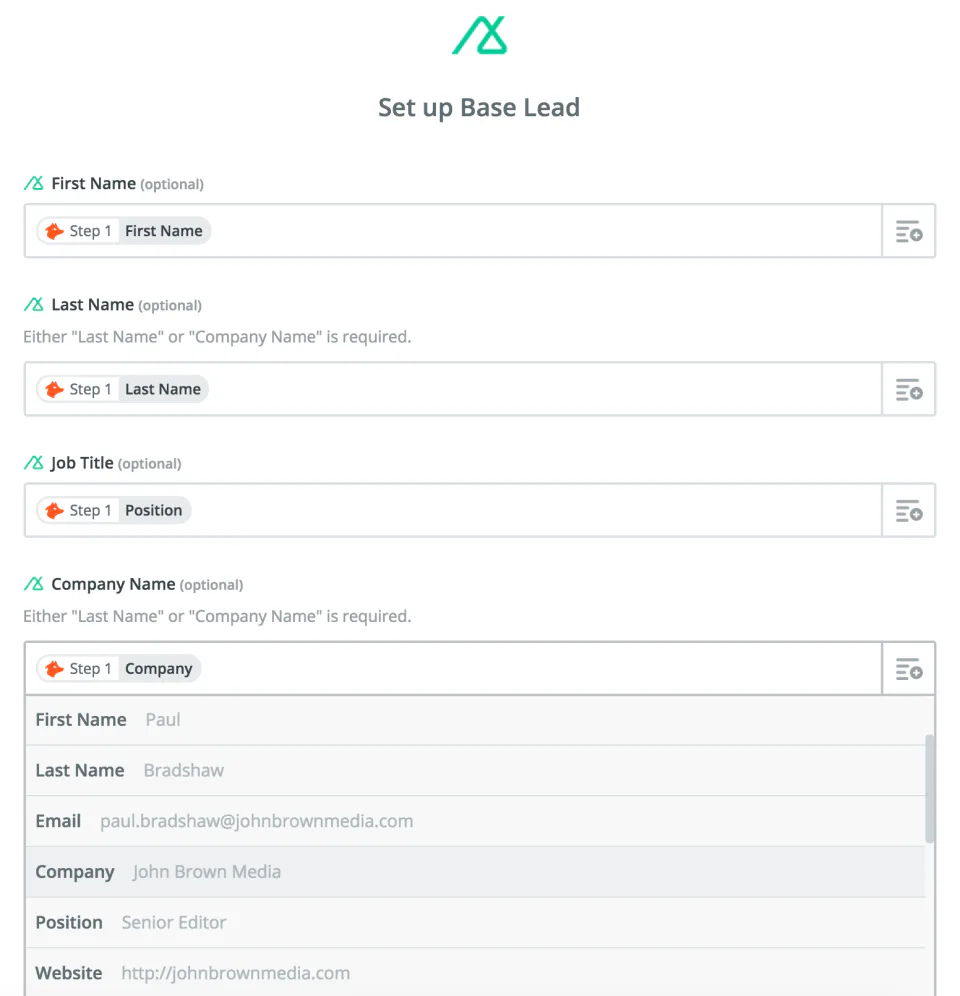
Task: Click insert-field icon for Company Name
Action: point(908,669)
